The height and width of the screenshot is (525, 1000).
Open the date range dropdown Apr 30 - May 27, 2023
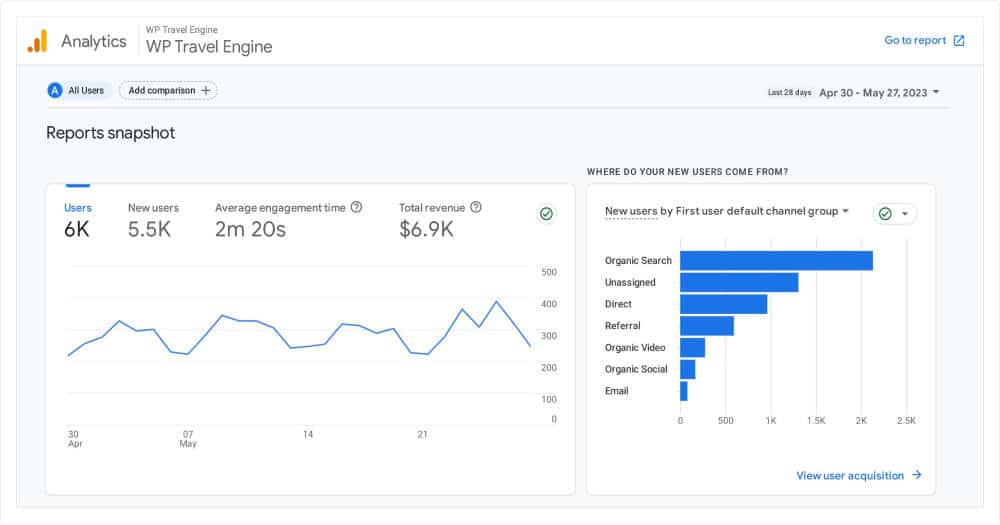879,92
